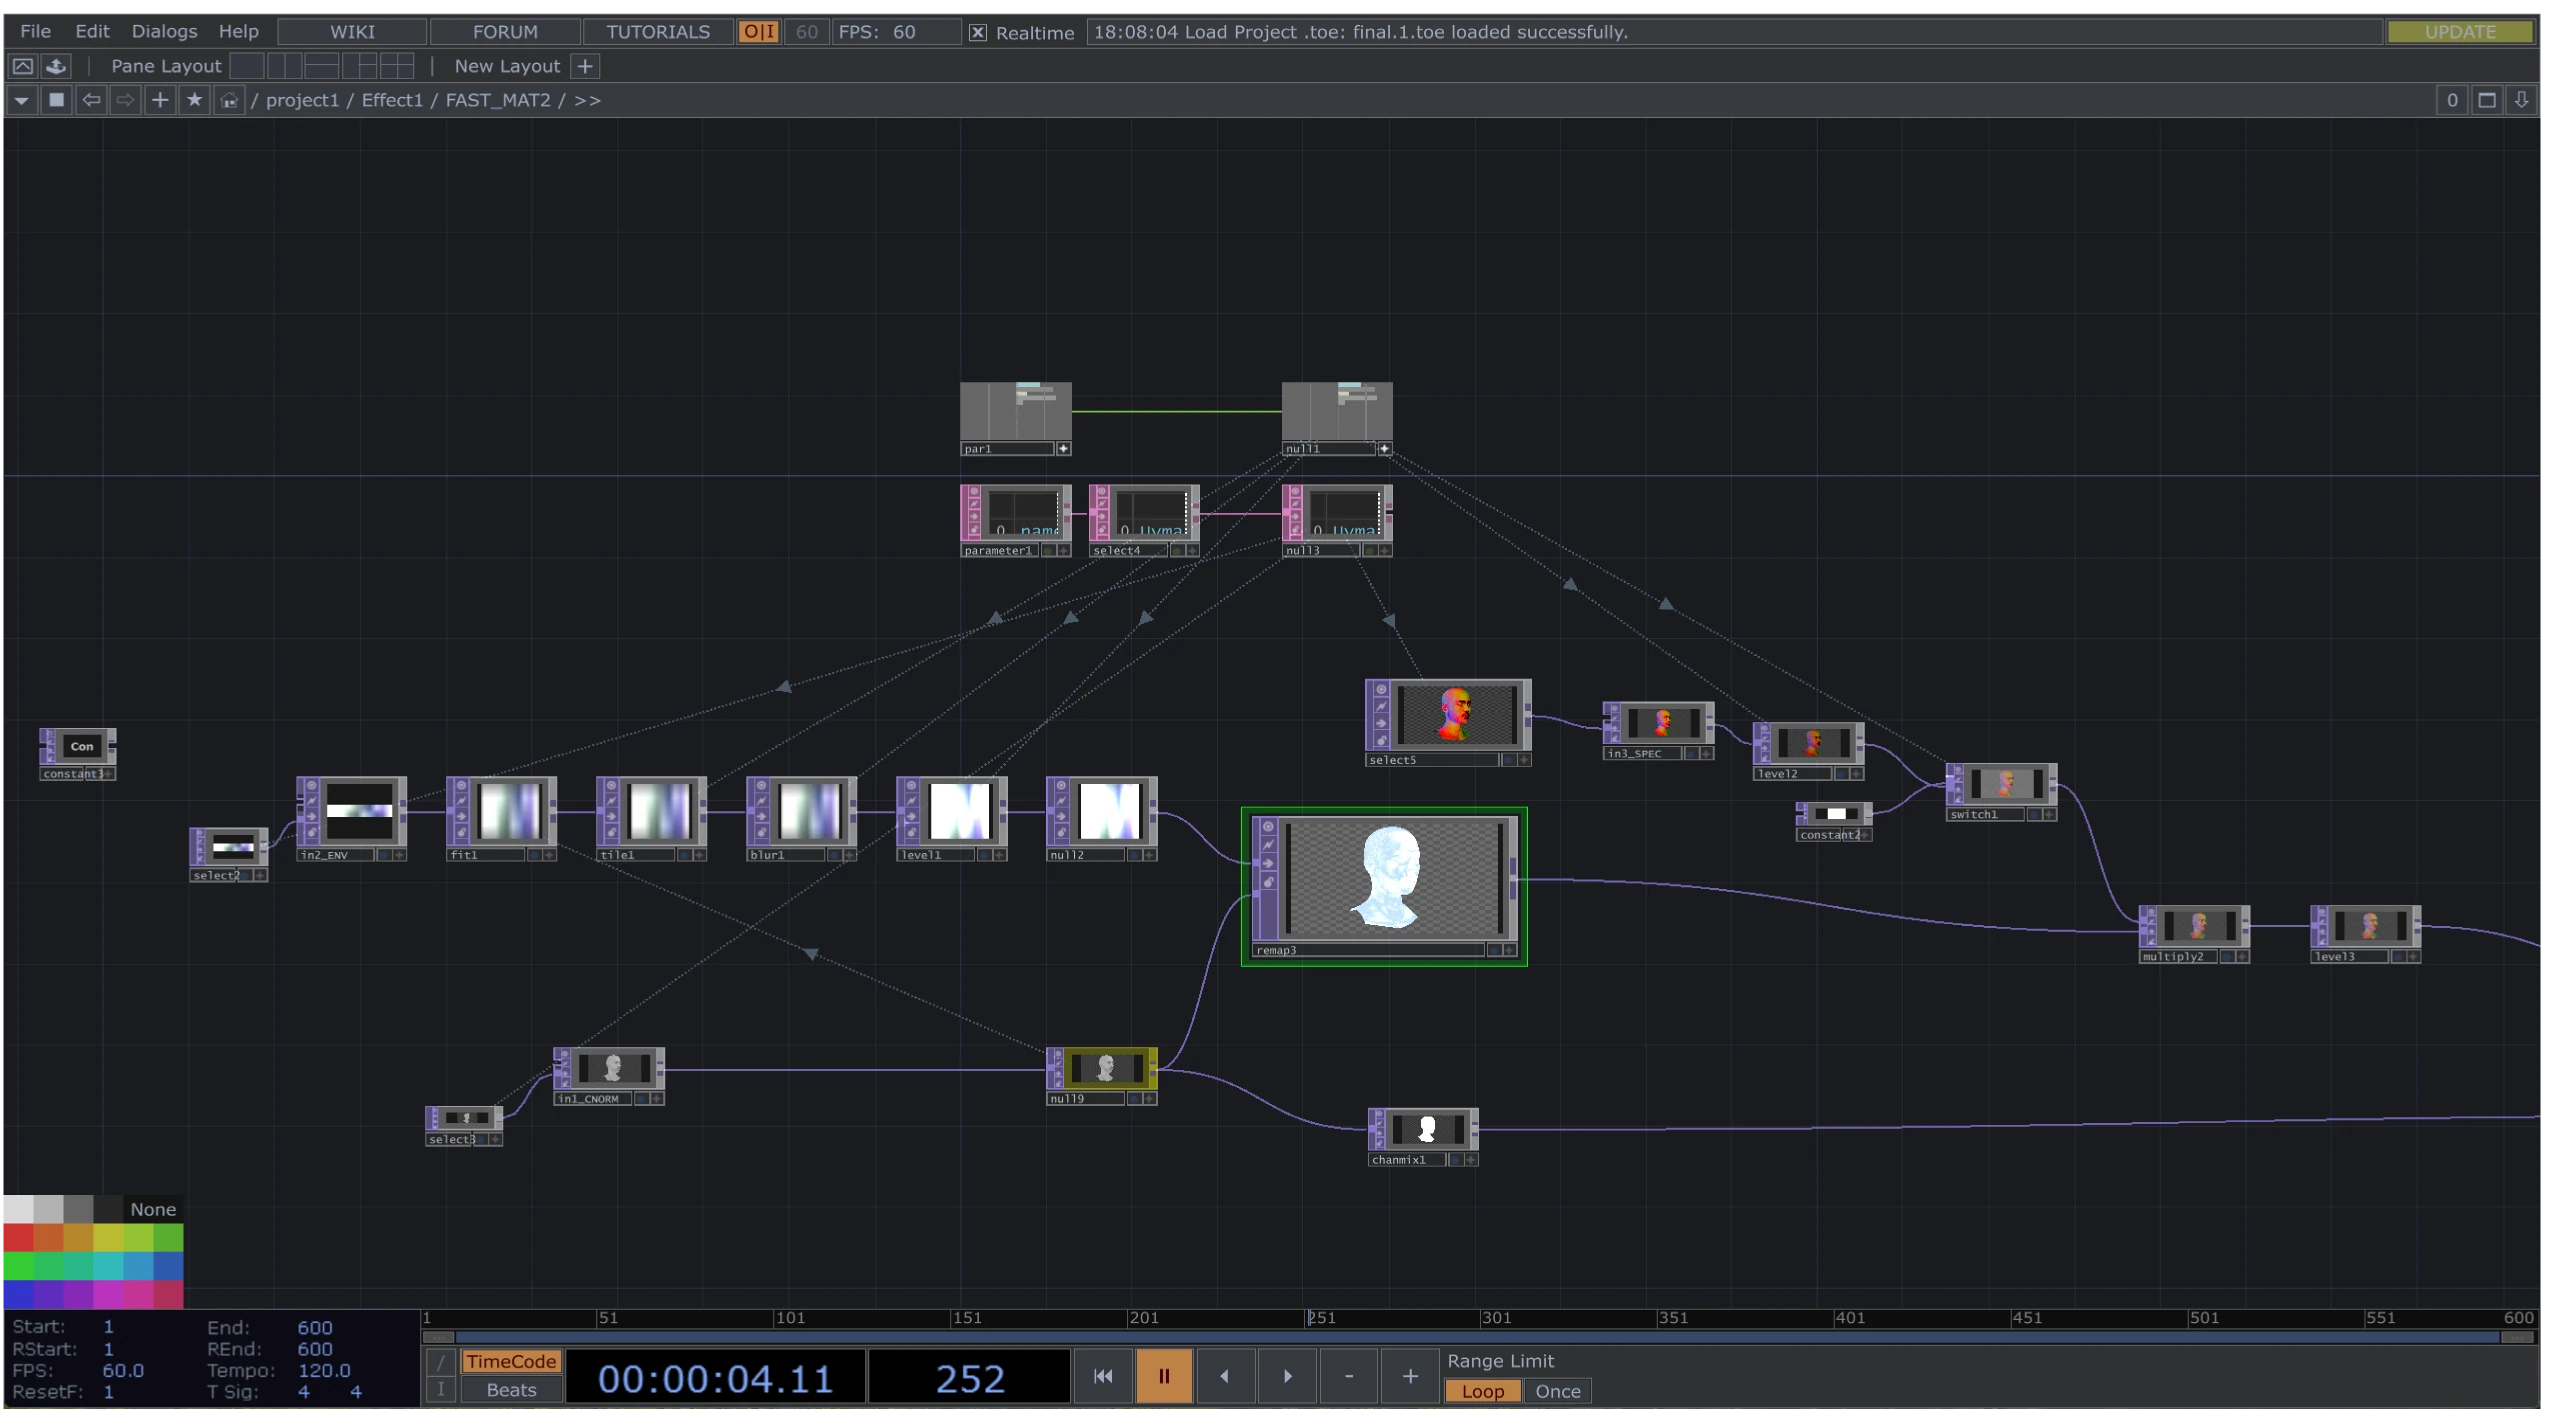Image resolution: width=2551 pixels, height=1417 pixels.
Task: Switch timeline display to Beats
Action: point(510,1389)
